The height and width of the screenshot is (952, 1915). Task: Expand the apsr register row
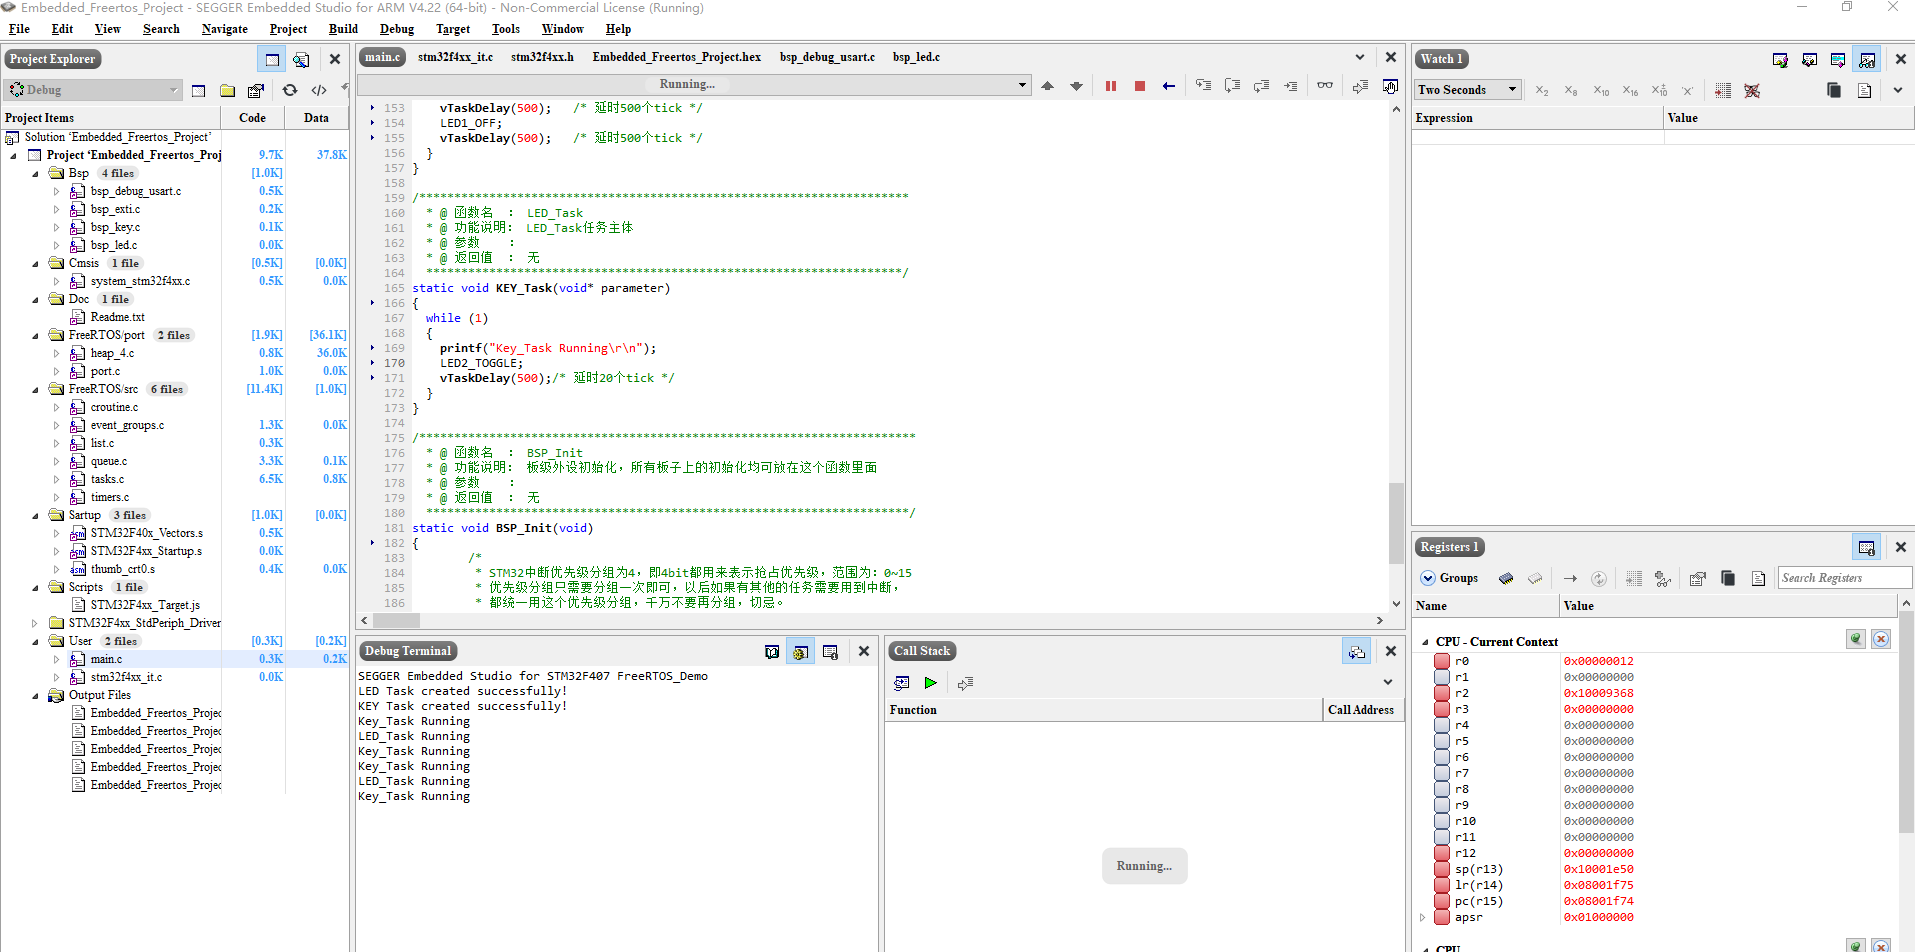click(1423, 917)
